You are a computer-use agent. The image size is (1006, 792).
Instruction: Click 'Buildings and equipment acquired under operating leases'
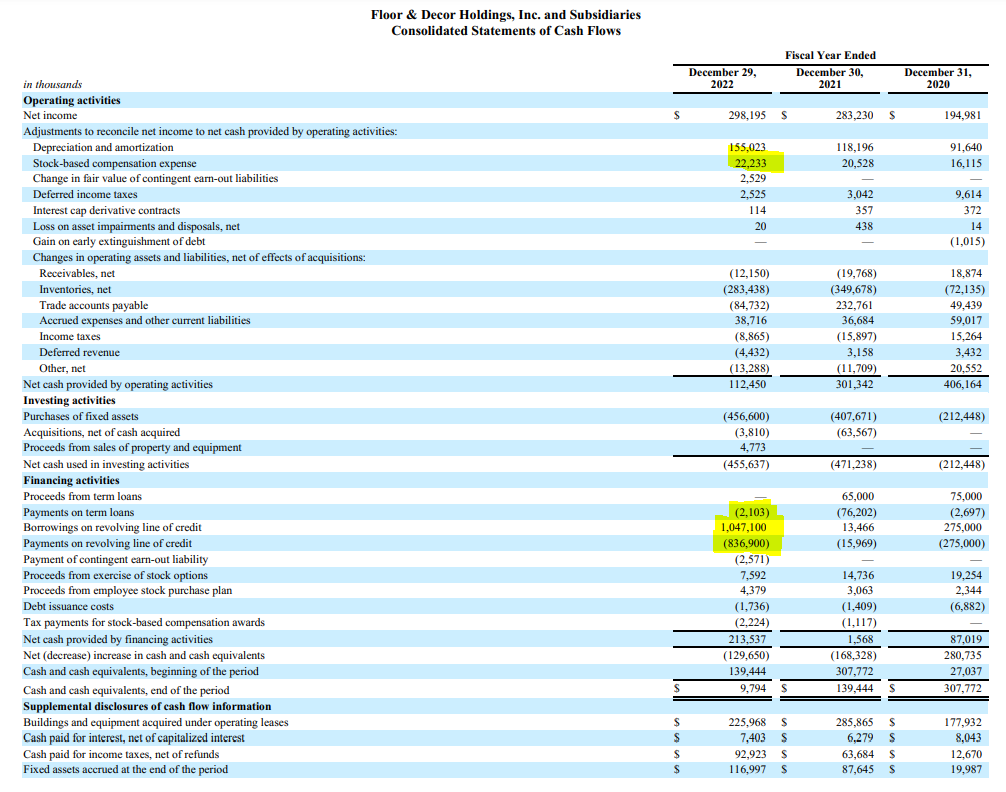(156, 723)
